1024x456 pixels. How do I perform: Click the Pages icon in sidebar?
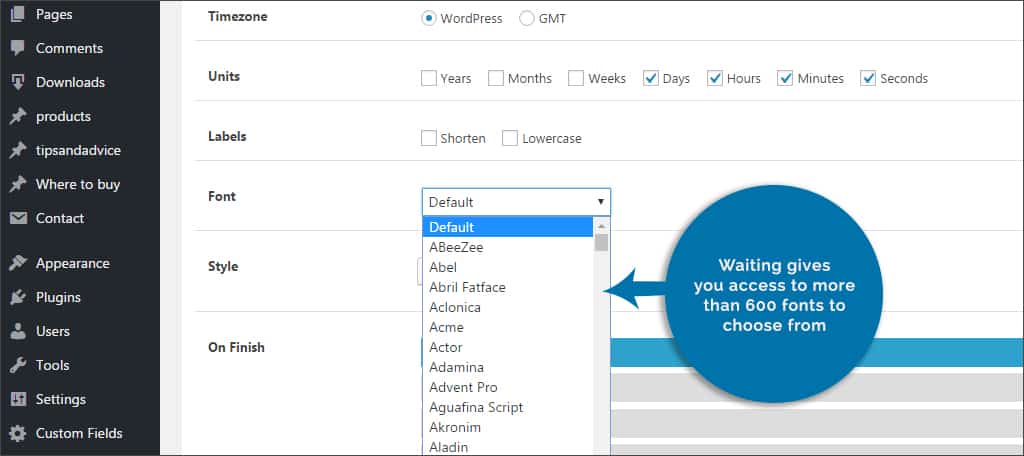coord(18,14)
